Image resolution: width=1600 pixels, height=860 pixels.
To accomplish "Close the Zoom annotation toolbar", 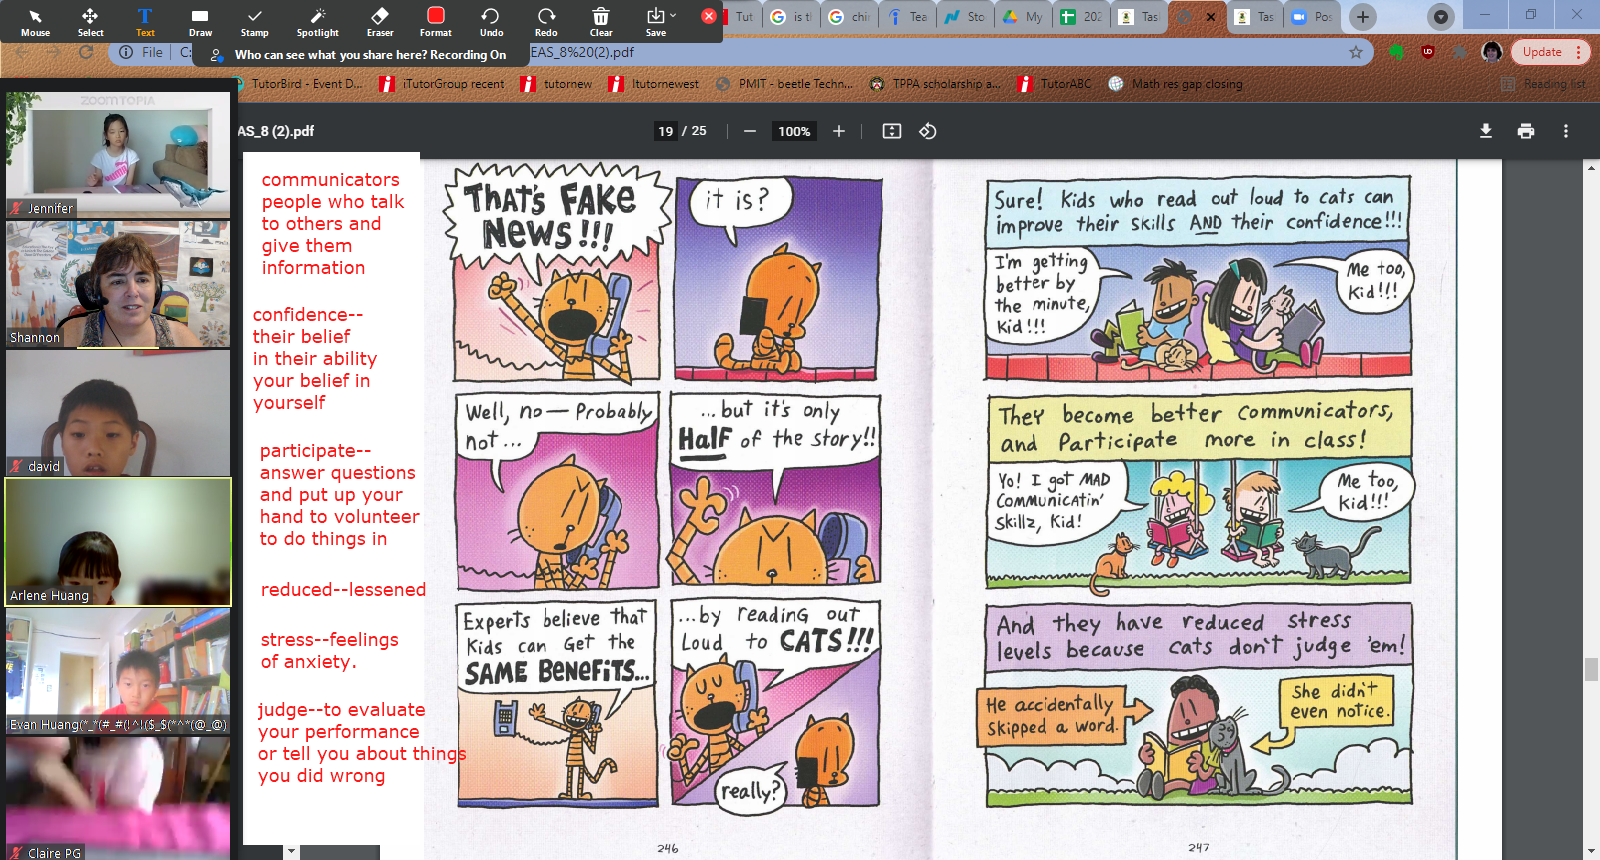I will coord(709,16).
